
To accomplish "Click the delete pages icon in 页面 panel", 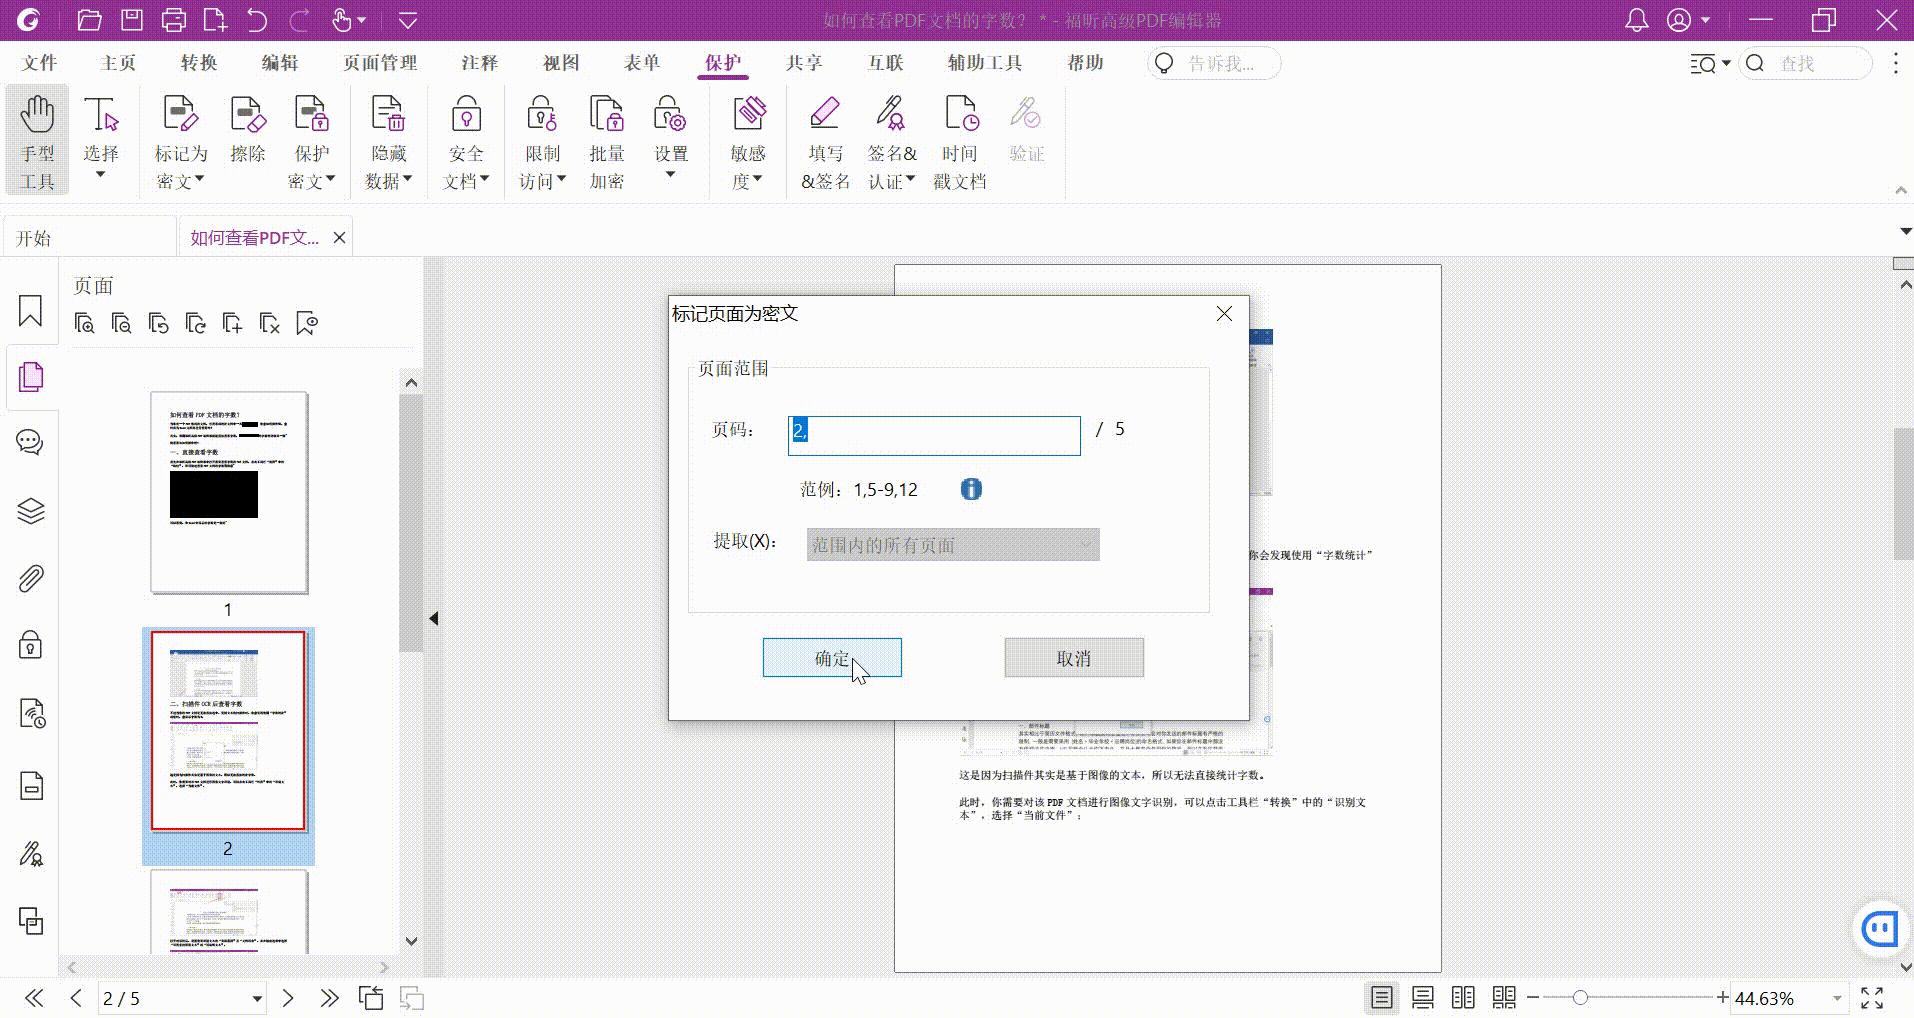I will [x=269, y=323].
